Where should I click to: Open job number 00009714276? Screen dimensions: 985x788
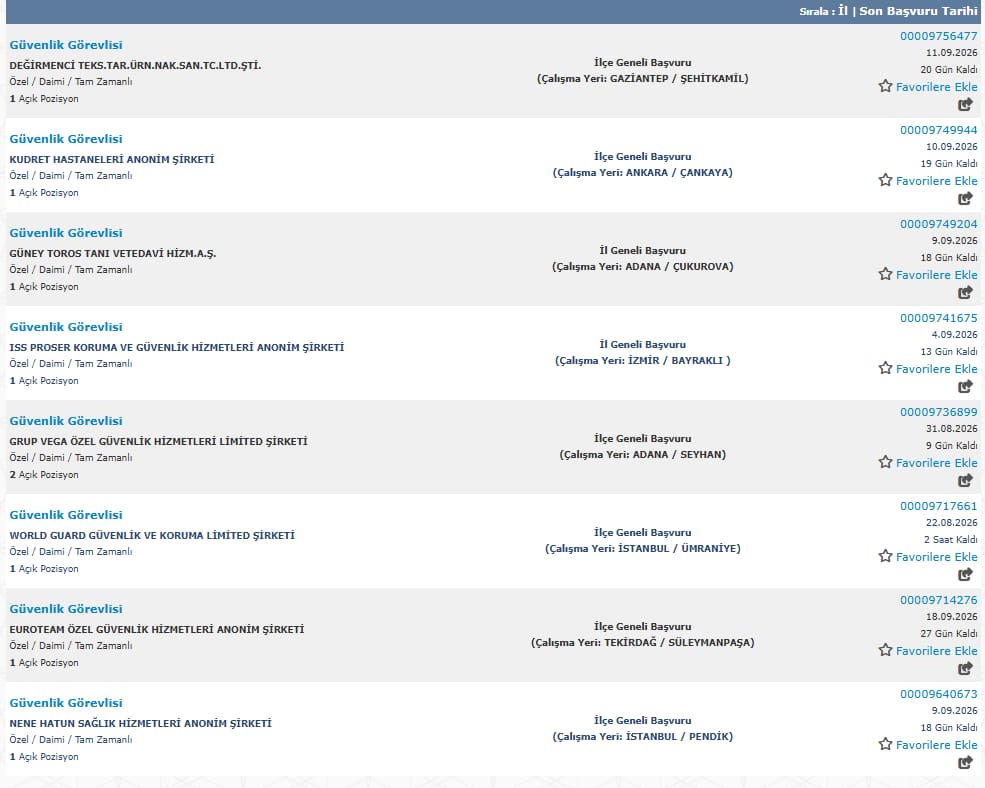939,600
